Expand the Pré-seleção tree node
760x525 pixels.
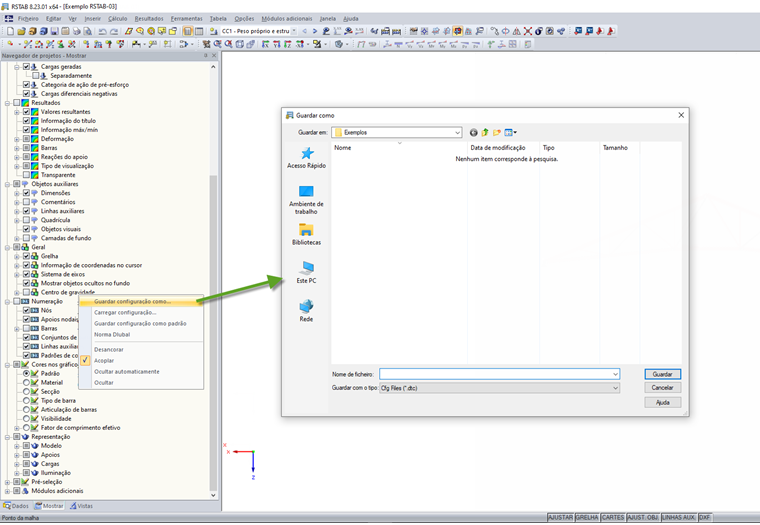tap(8, 482)
